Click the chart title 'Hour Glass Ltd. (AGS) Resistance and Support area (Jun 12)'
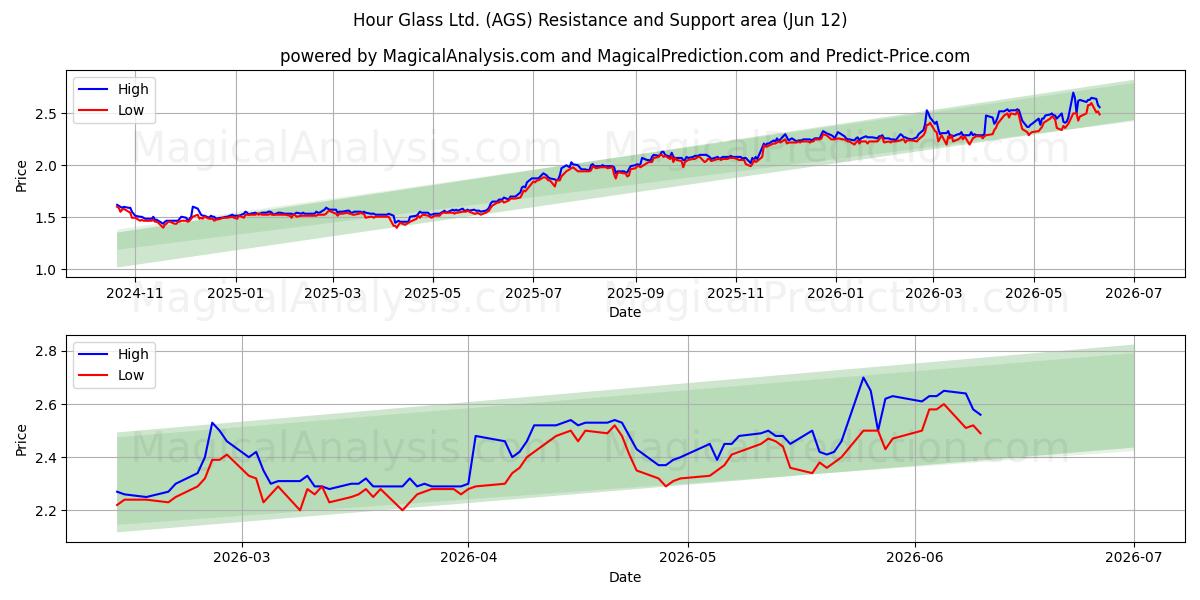The height and width of the screenshot is (600, 1200). point(600,20)
